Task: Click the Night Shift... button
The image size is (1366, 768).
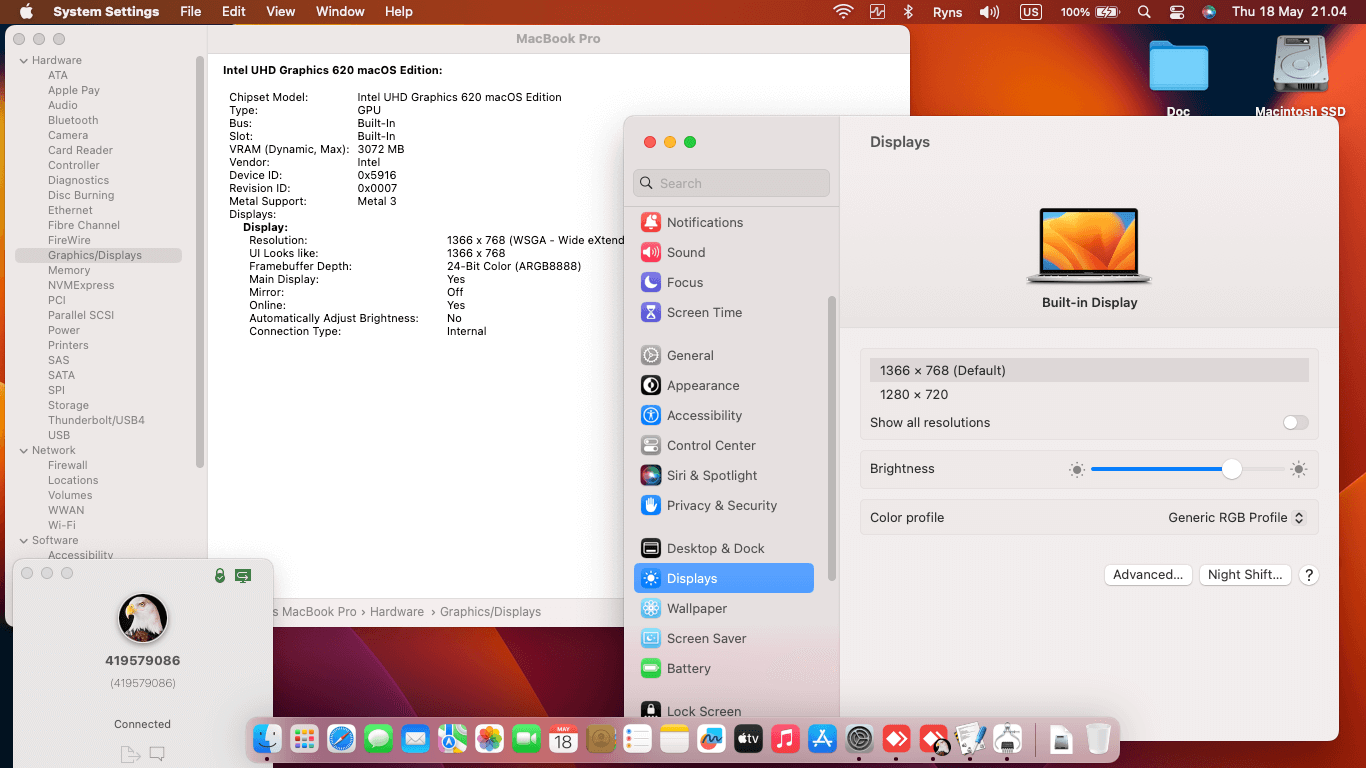Action: (1245, 575)
